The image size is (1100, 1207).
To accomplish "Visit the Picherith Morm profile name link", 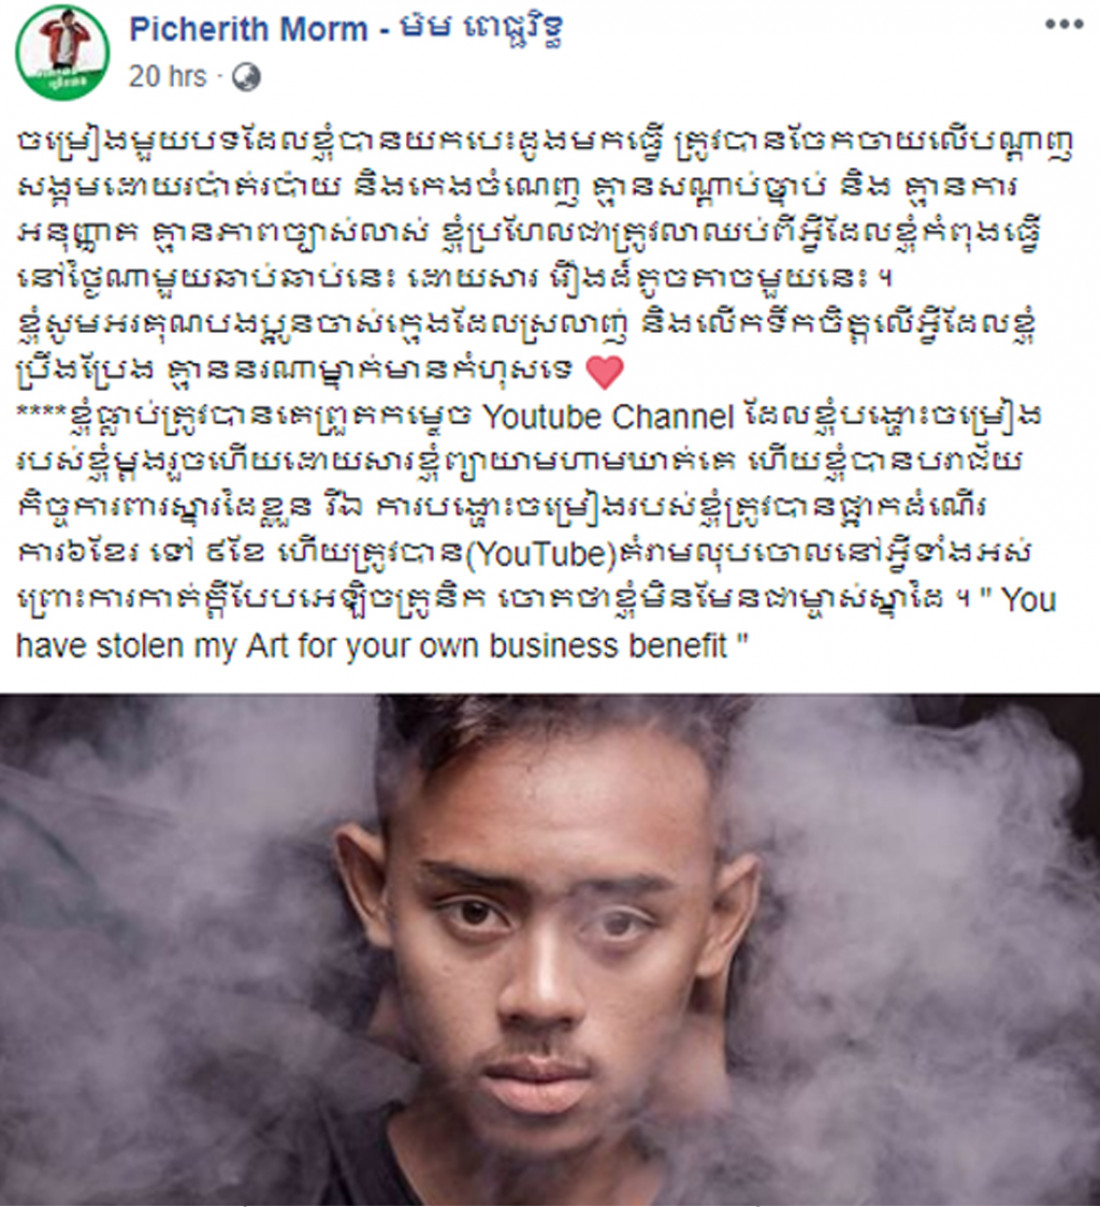I will point(248,29).
